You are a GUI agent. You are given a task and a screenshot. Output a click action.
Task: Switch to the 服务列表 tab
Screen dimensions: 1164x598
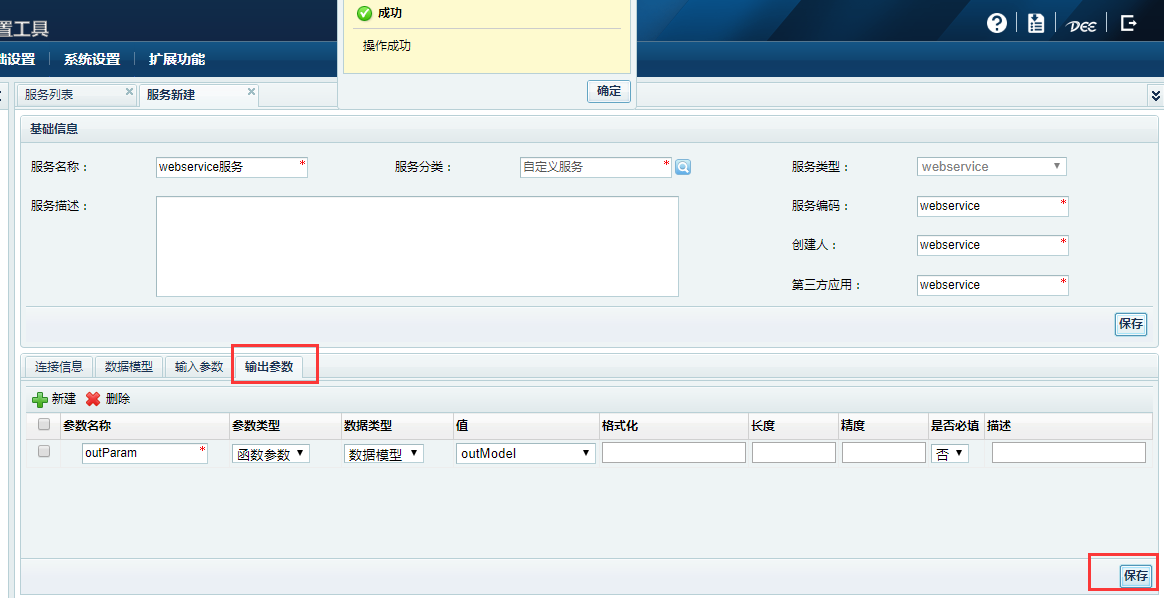click(x=49, y=95)
